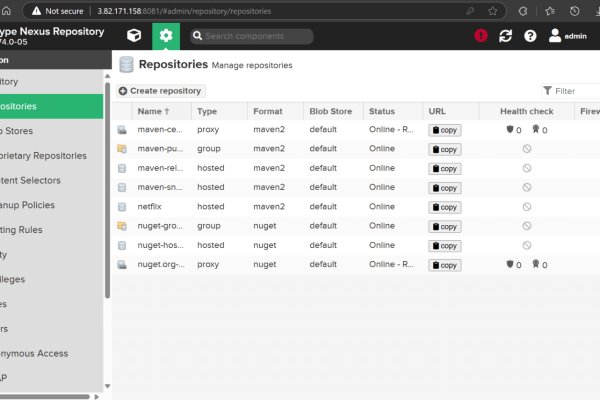The height and width of the screenshot is (400, 600).
Task: Open the netflix repository row
Action: click(x=356, y=207)
